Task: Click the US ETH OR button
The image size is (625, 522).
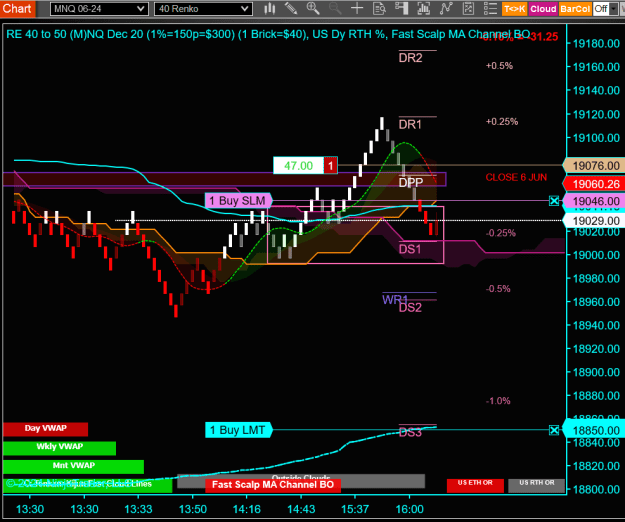Action: point(475,485)
